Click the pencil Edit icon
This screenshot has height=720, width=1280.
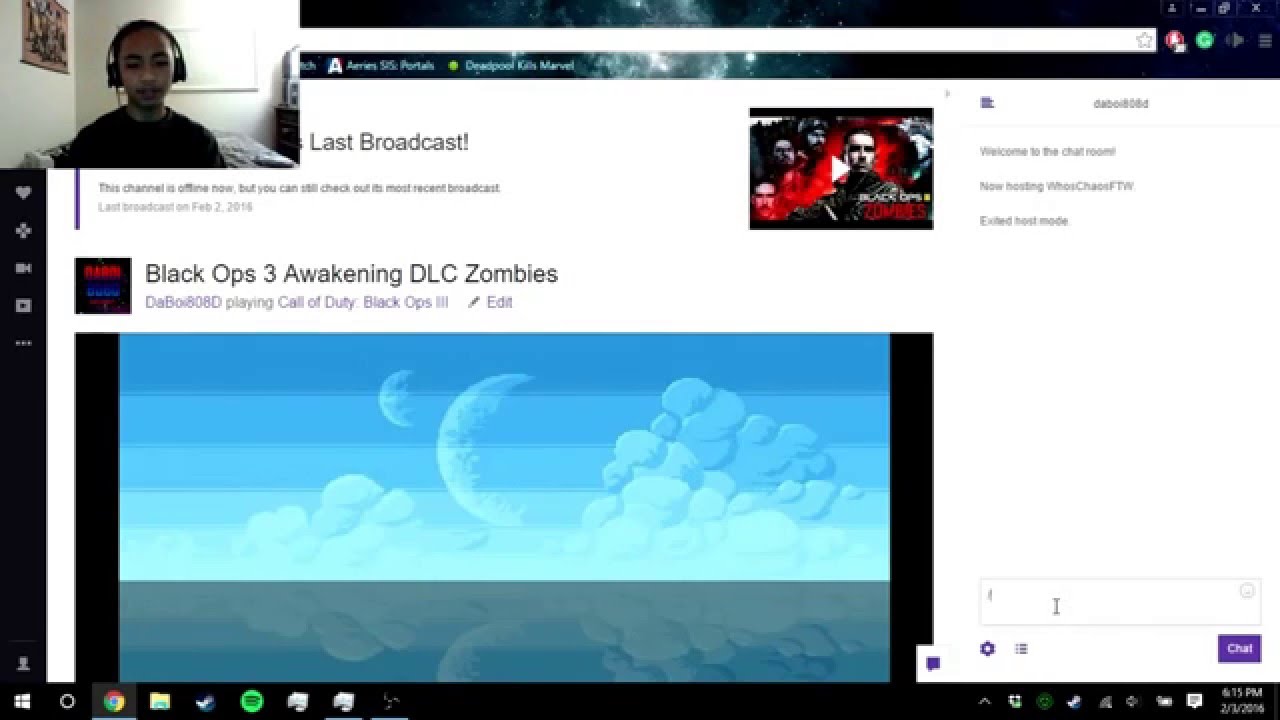coord(474,302)
